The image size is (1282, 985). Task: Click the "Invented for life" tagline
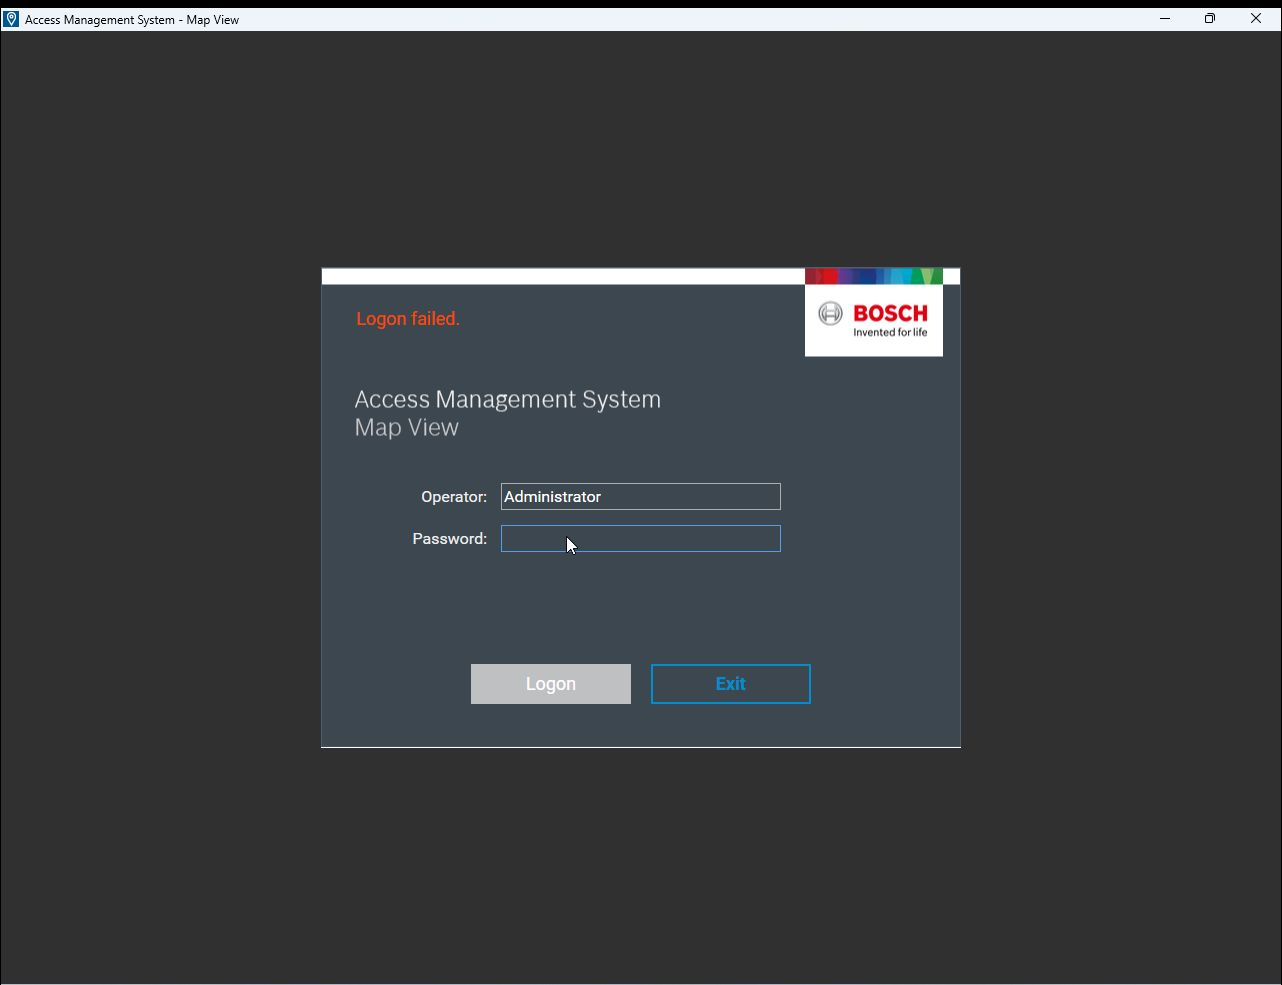[889, 333]
